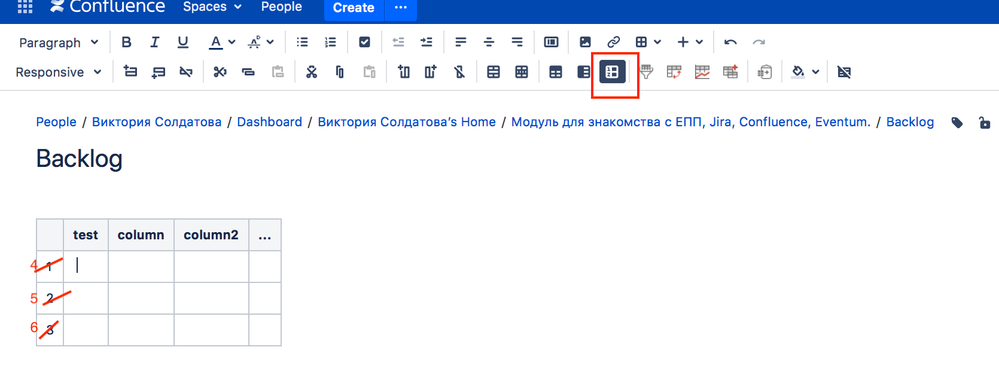This screenshot has height=371, width=999.
Task: Align text right
Action: click(517, 42)
